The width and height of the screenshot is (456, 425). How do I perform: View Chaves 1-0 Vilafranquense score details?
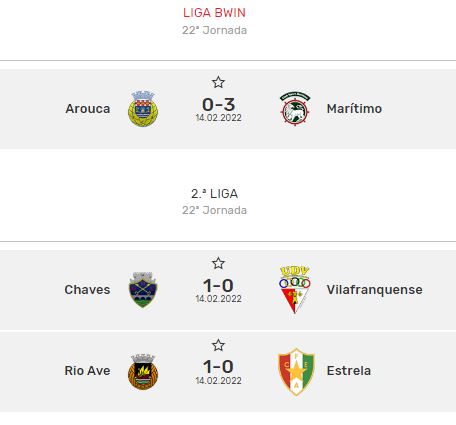219,286
